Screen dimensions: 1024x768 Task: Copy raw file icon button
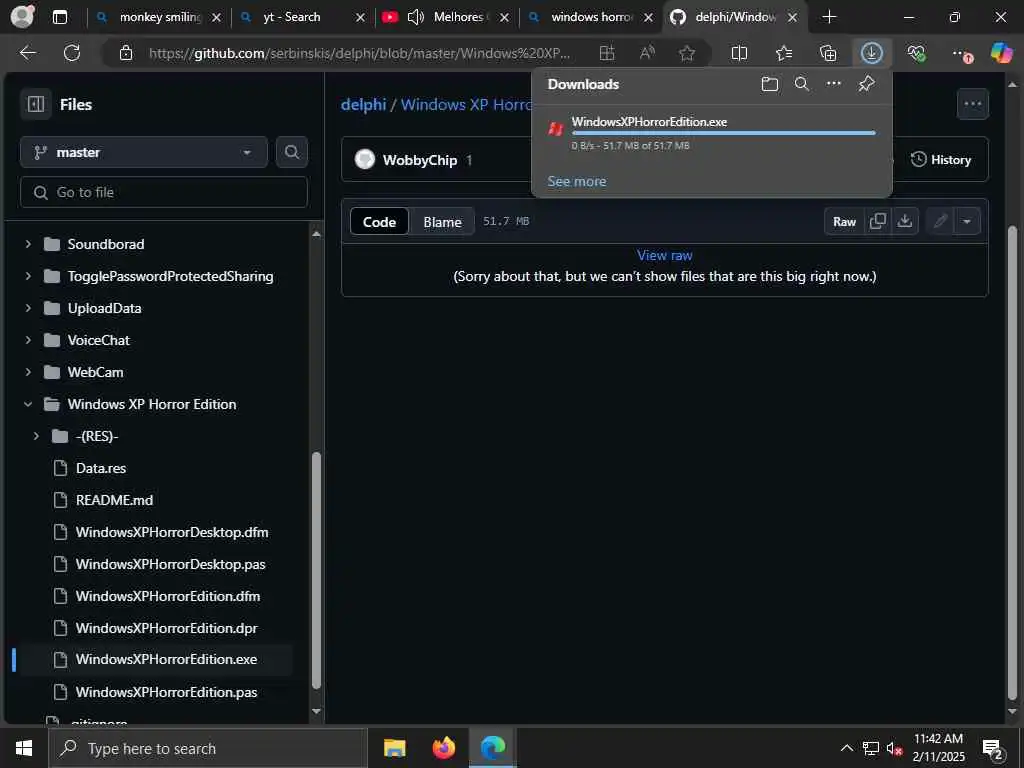click(878, 221)
